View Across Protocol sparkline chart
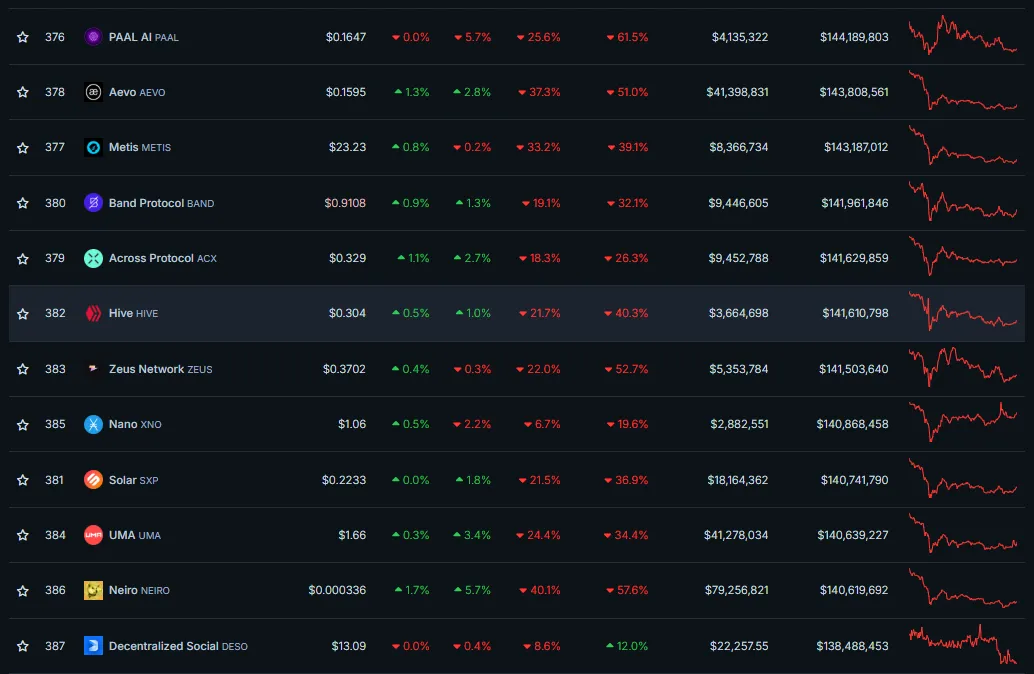This screenshot has width=1034, height=674. coord(963,256)
